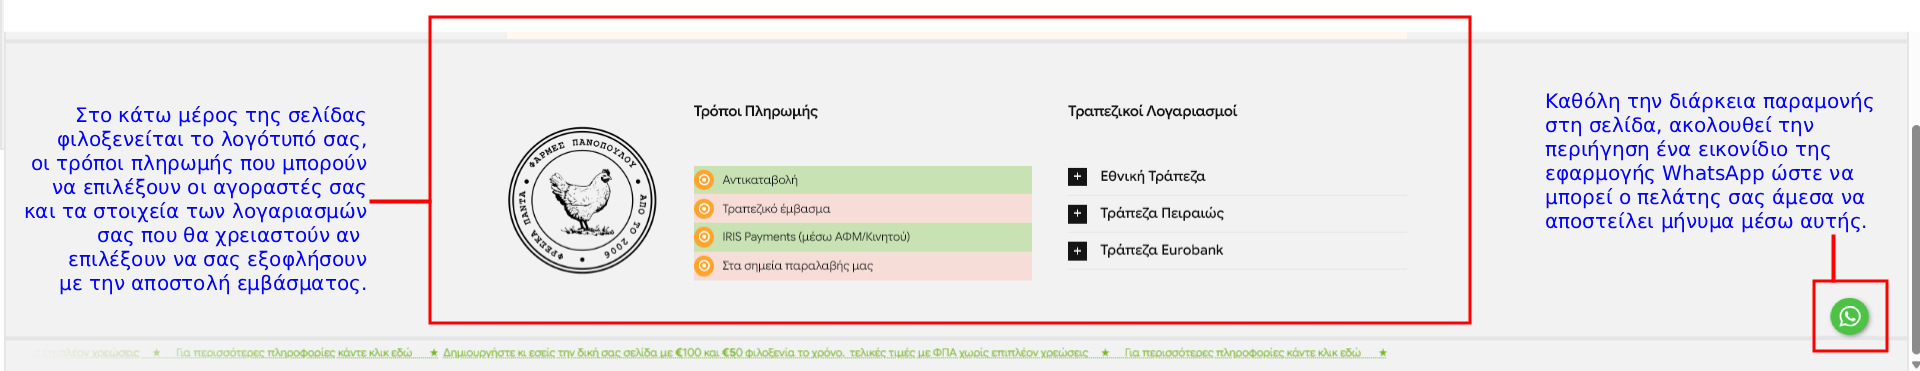Select the Τραπεζικό έμβασμα payment row
The width and height of the screenshot is (1920, 371).
(x=862, y=209)
